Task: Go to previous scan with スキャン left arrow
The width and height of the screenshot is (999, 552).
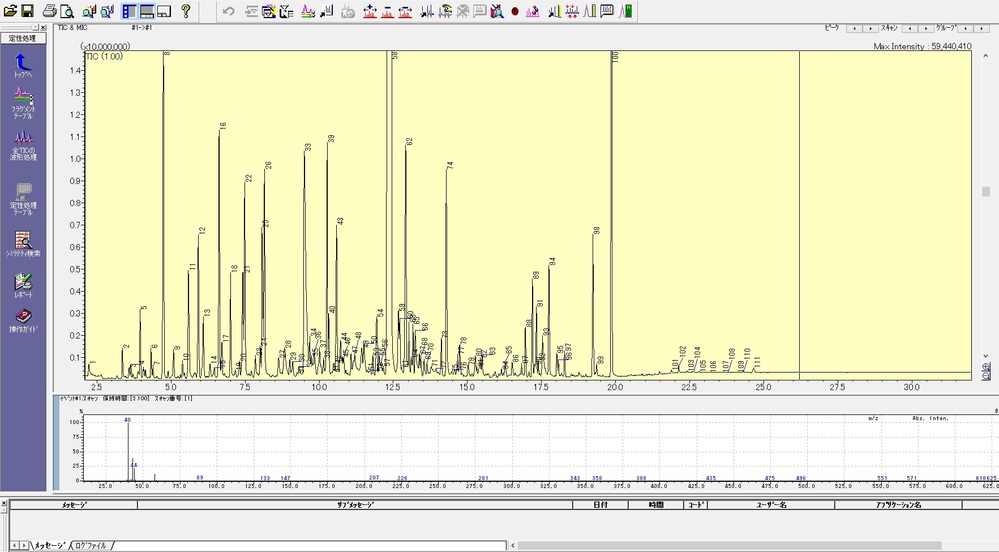Action: click(x=909, y=28)
